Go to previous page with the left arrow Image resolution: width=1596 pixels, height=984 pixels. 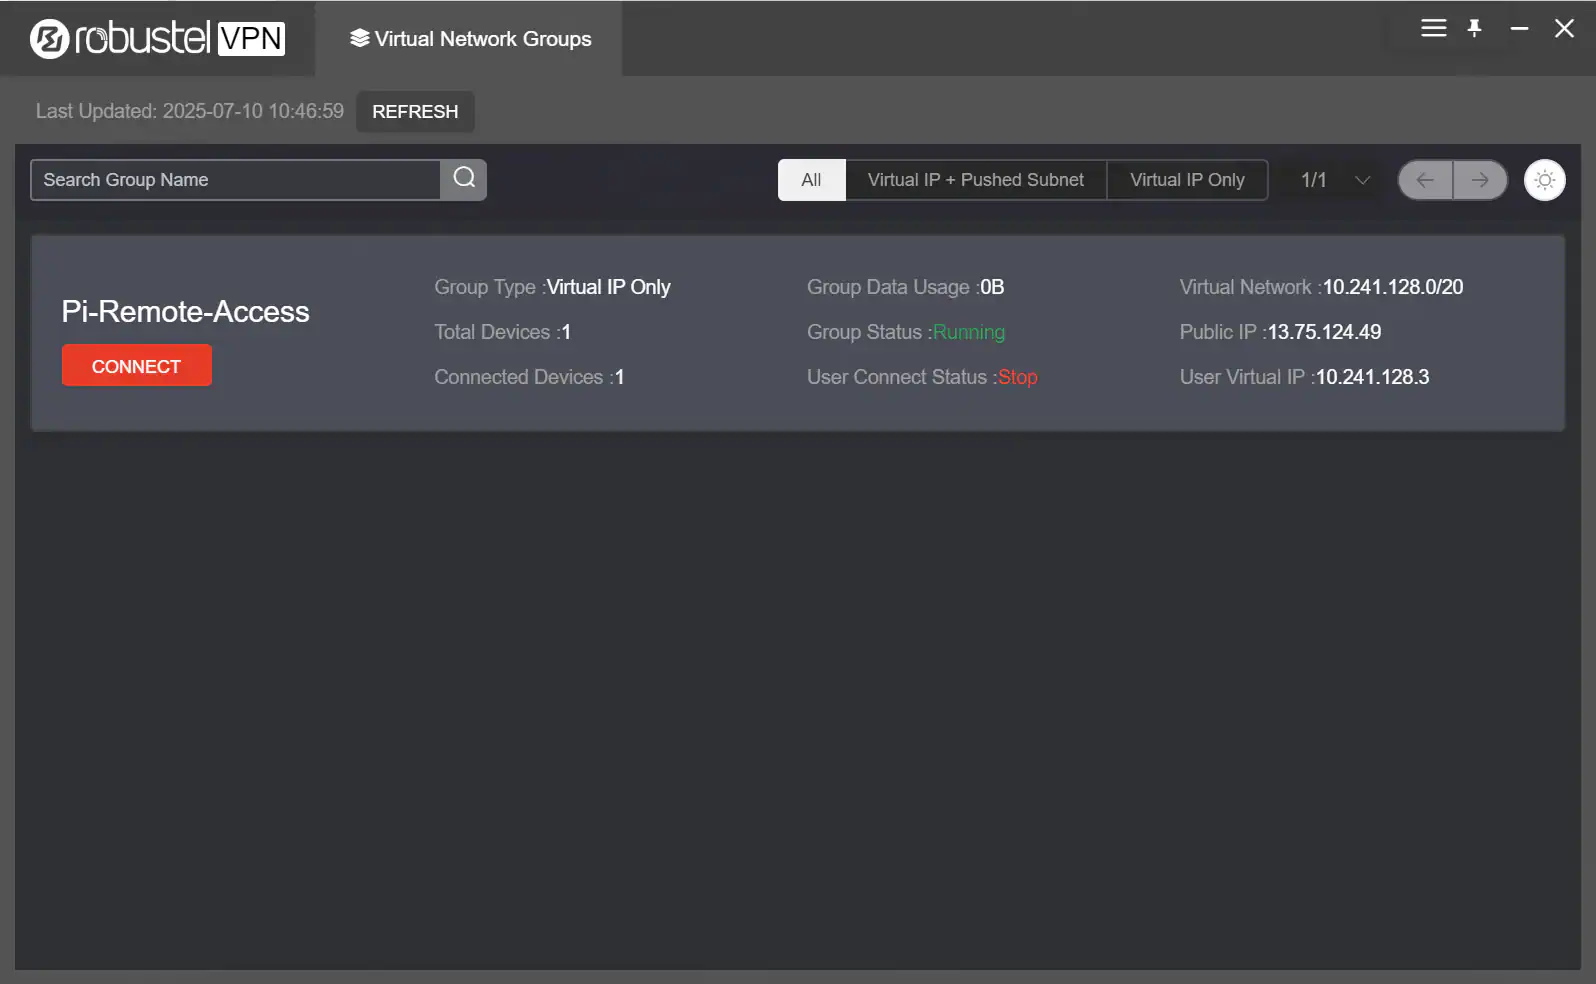pyautogui.click(x=1425, y=180)
